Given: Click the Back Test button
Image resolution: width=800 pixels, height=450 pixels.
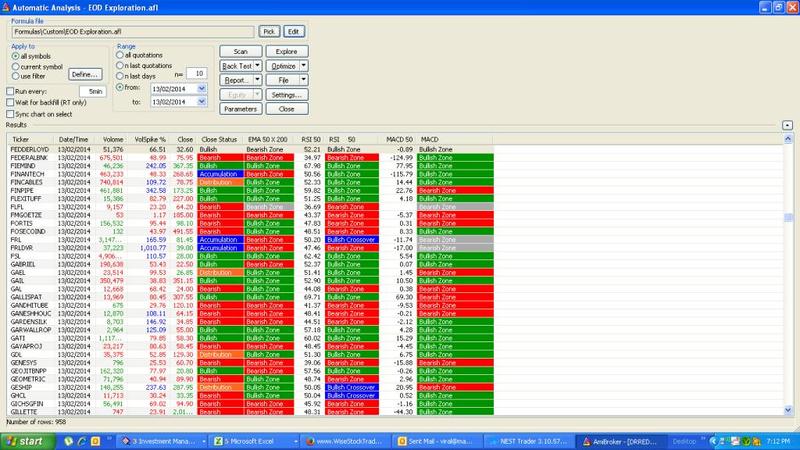Looking at the screenshot, I should click(x=237, y=66).
